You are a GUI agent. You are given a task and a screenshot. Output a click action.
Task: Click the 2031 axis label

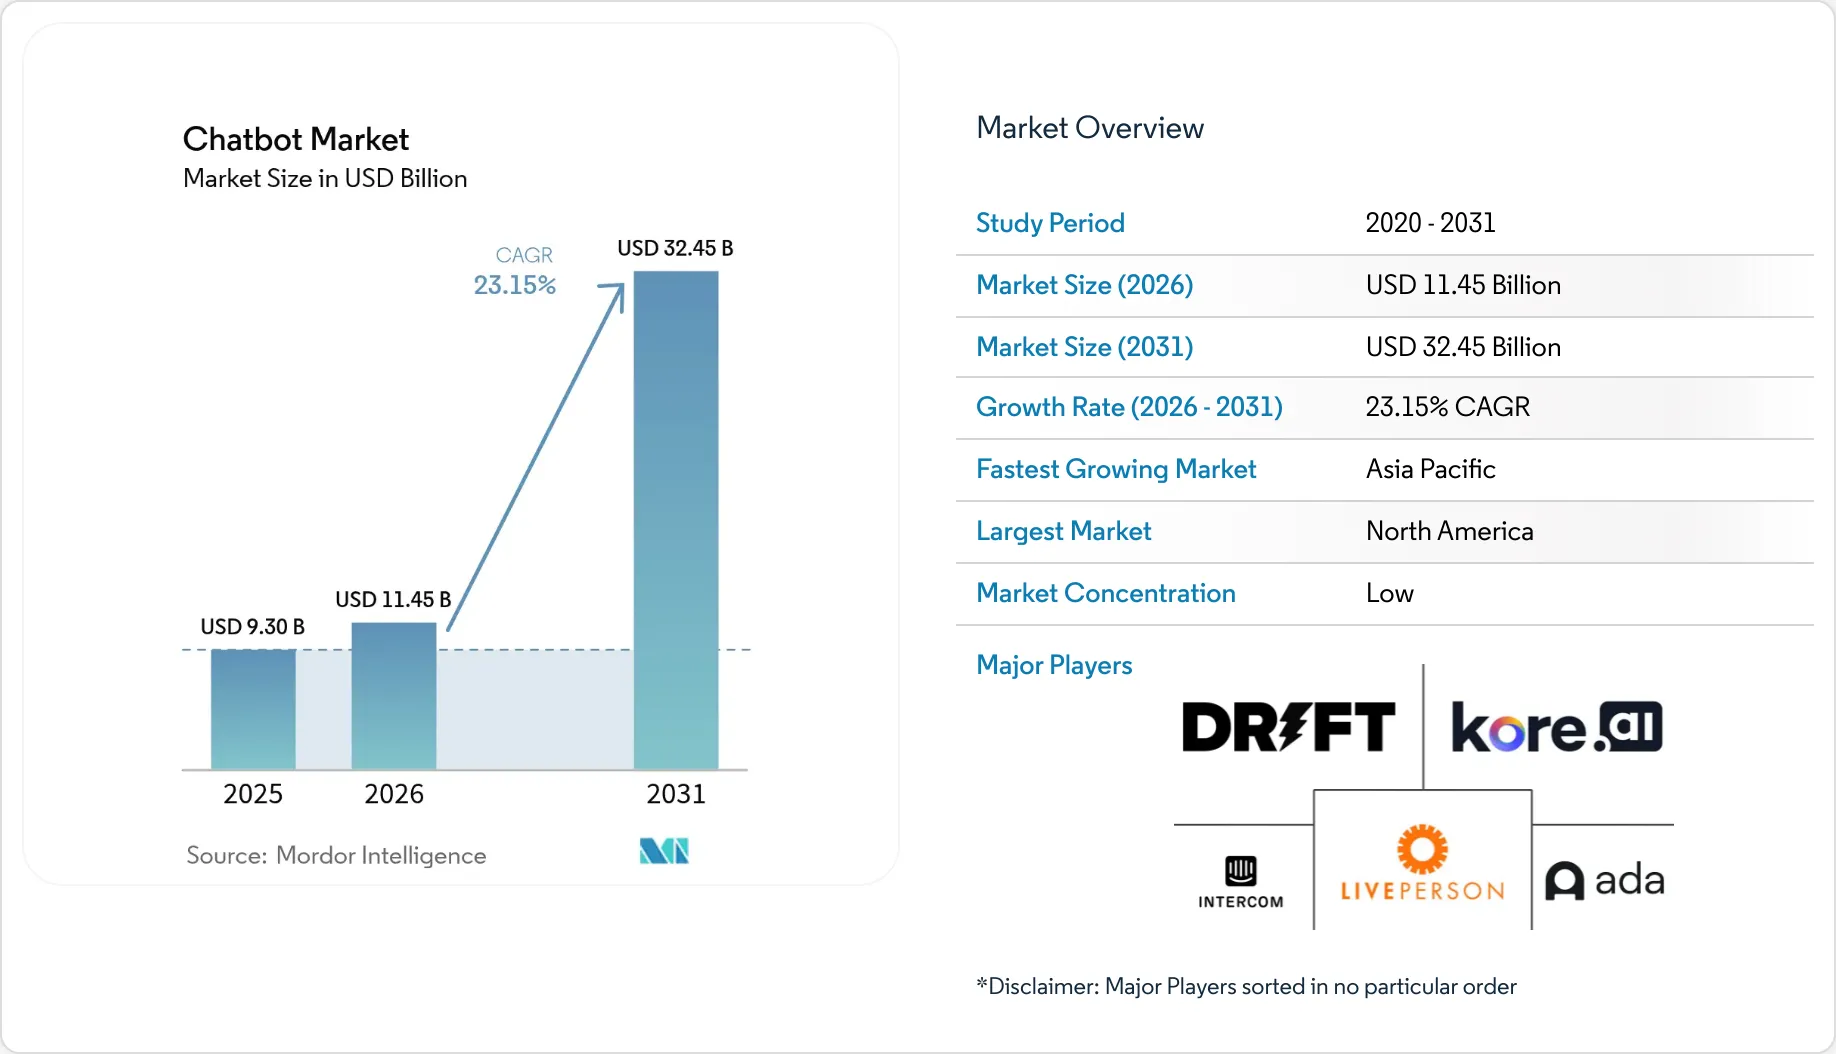(676, 794)
